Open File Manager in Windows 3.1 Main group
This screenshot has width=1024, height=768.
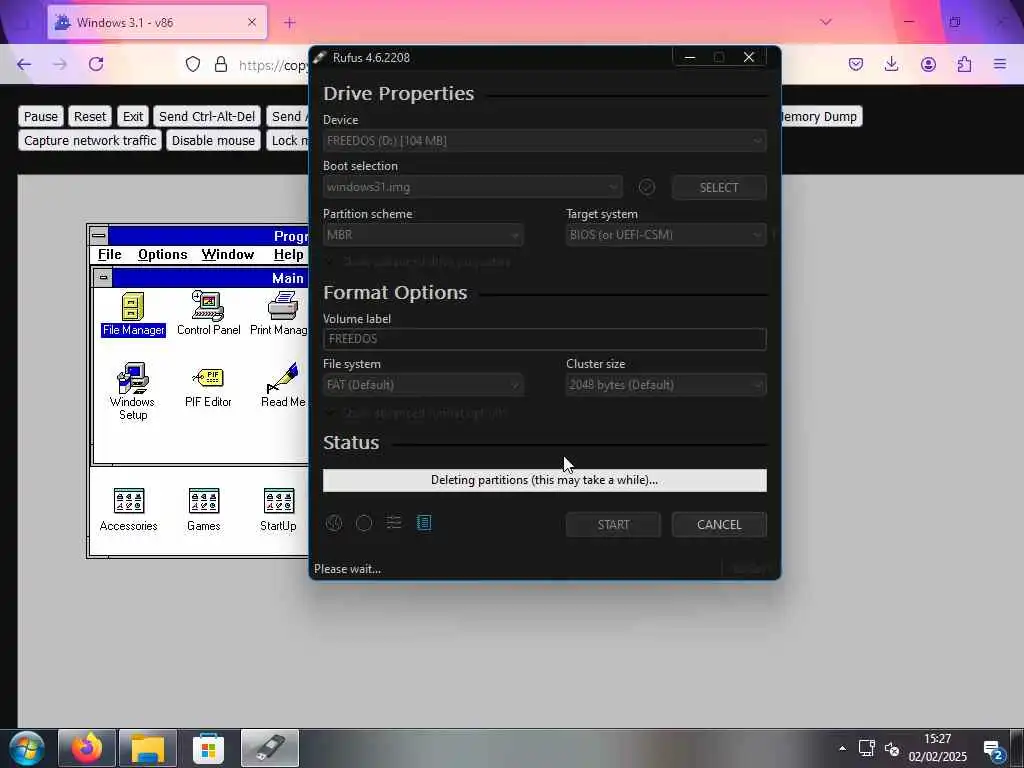(x=133, y=314)
